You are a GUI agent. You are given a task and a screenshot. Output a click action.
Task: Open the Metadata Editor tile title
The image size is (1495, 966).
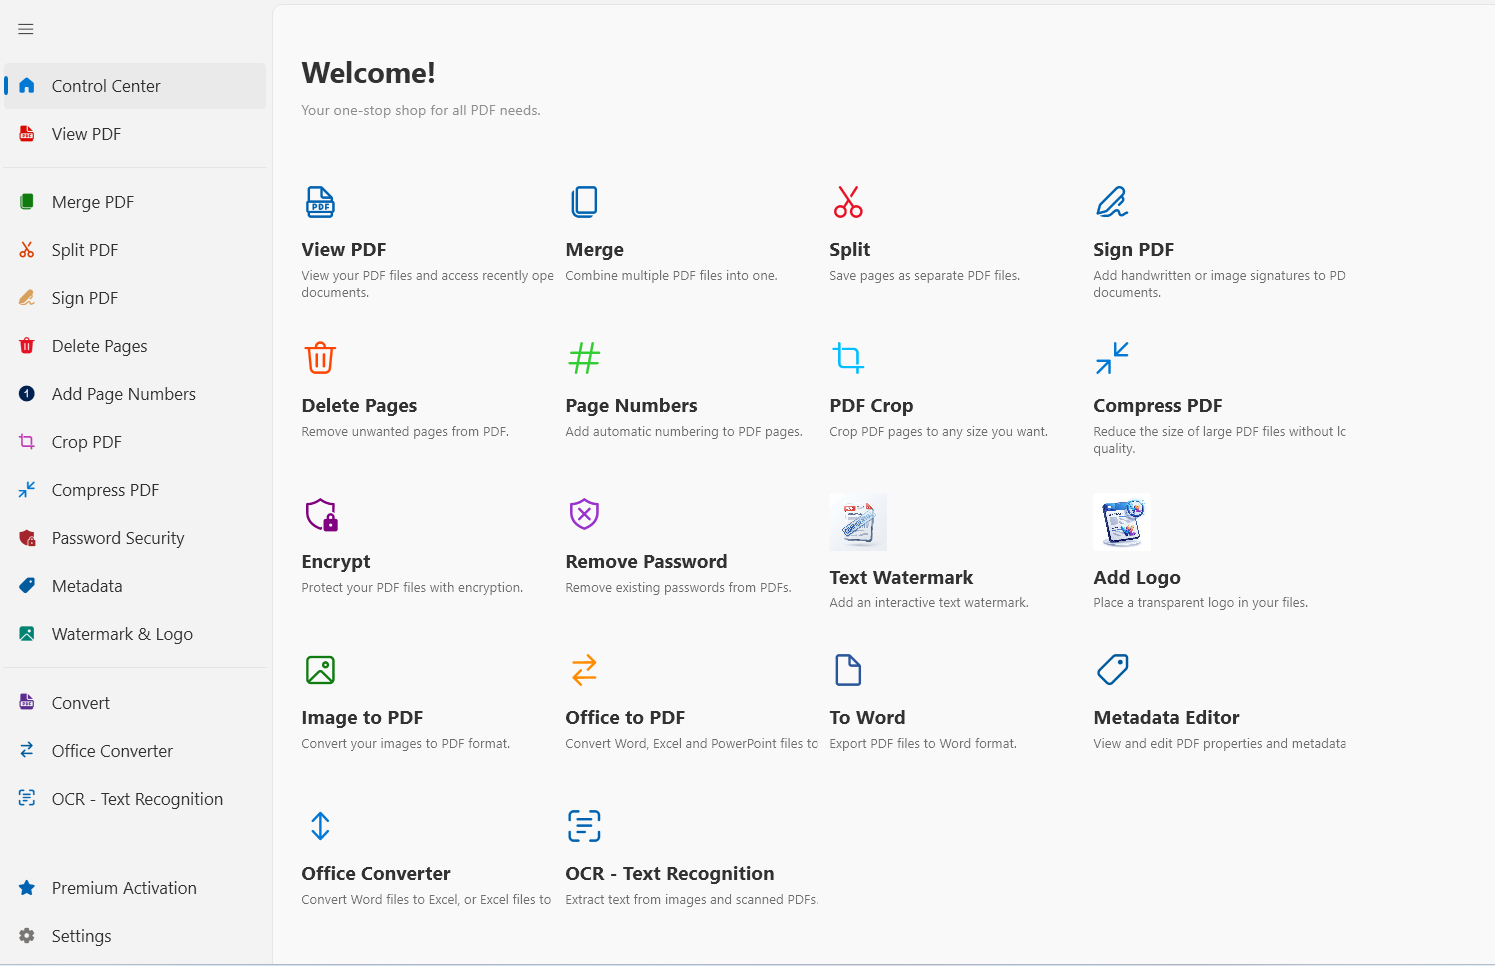point(1166,718)
